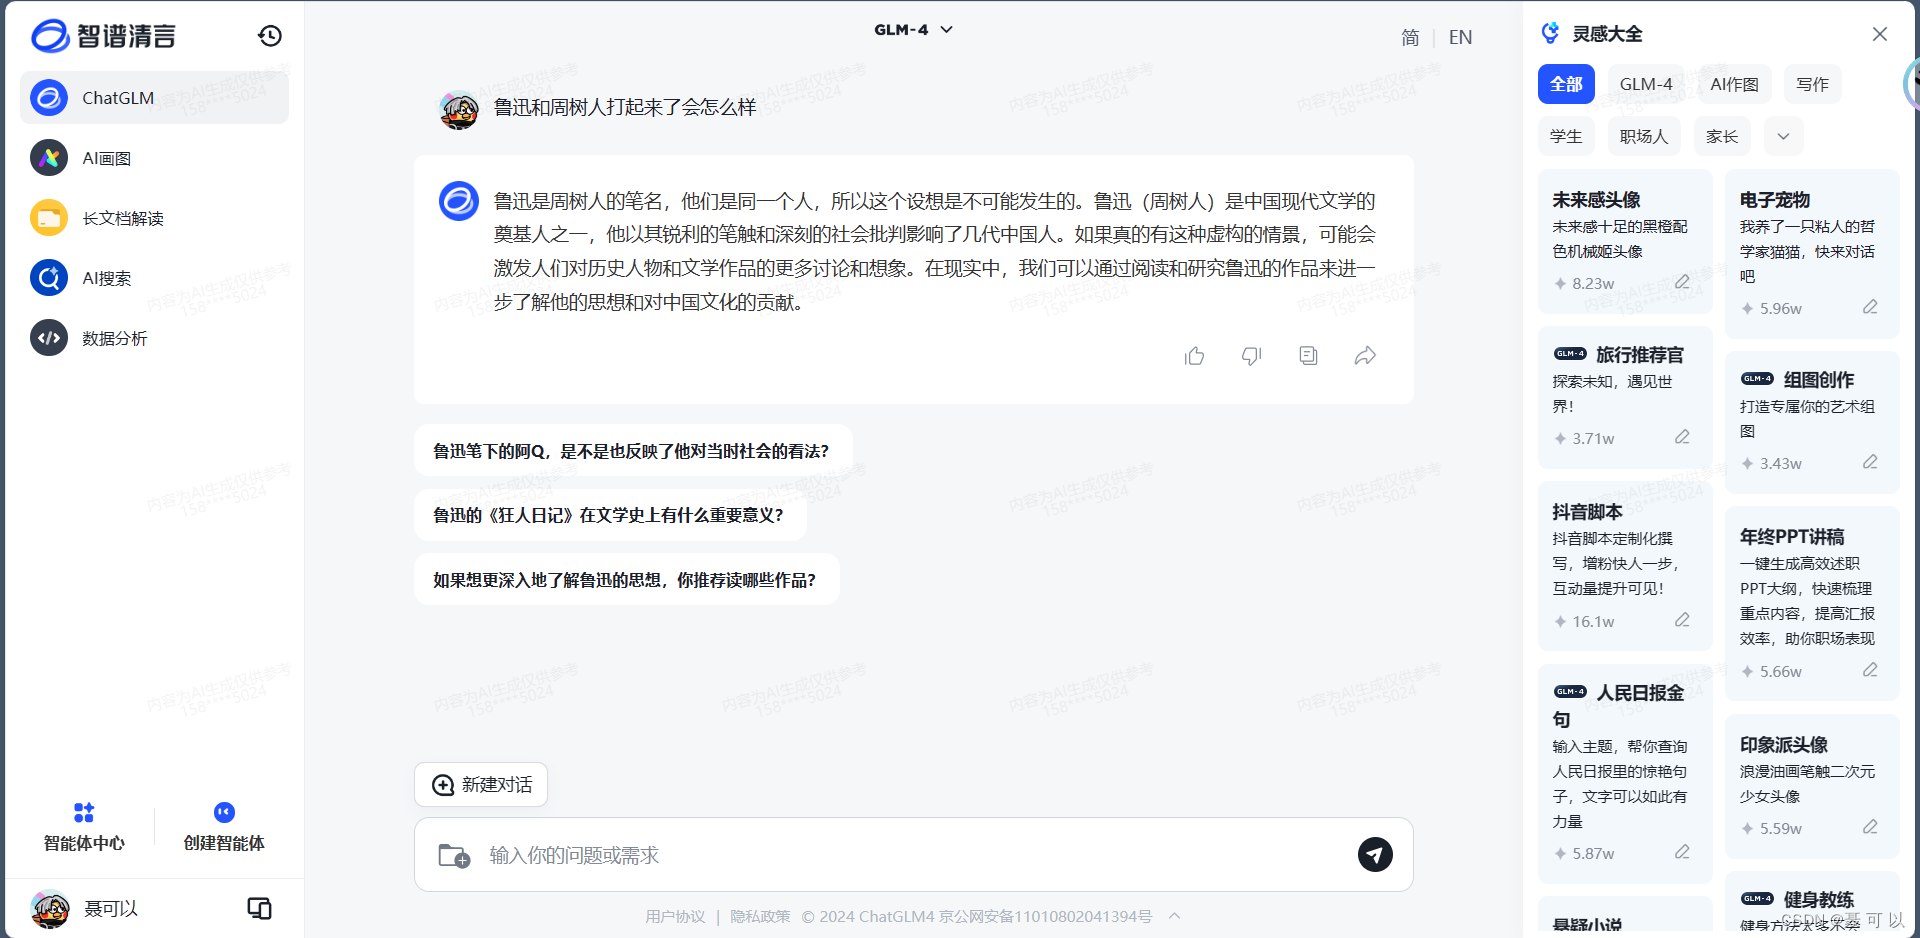The width and height of the screenshot is (1920, 938).
Task: Open the 抖音脚本 card
Action: [1625, 566]
